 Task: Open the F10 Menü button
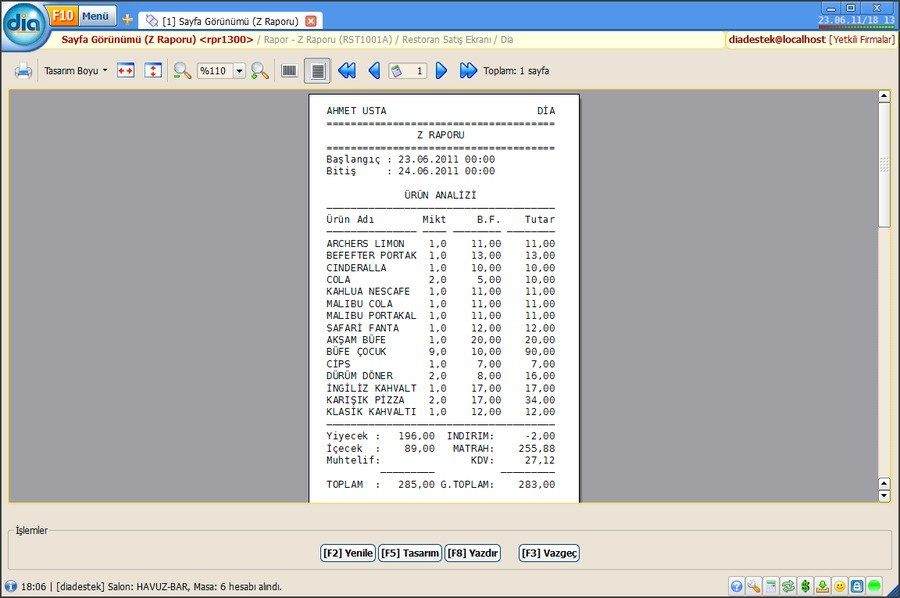click(82, 15)
